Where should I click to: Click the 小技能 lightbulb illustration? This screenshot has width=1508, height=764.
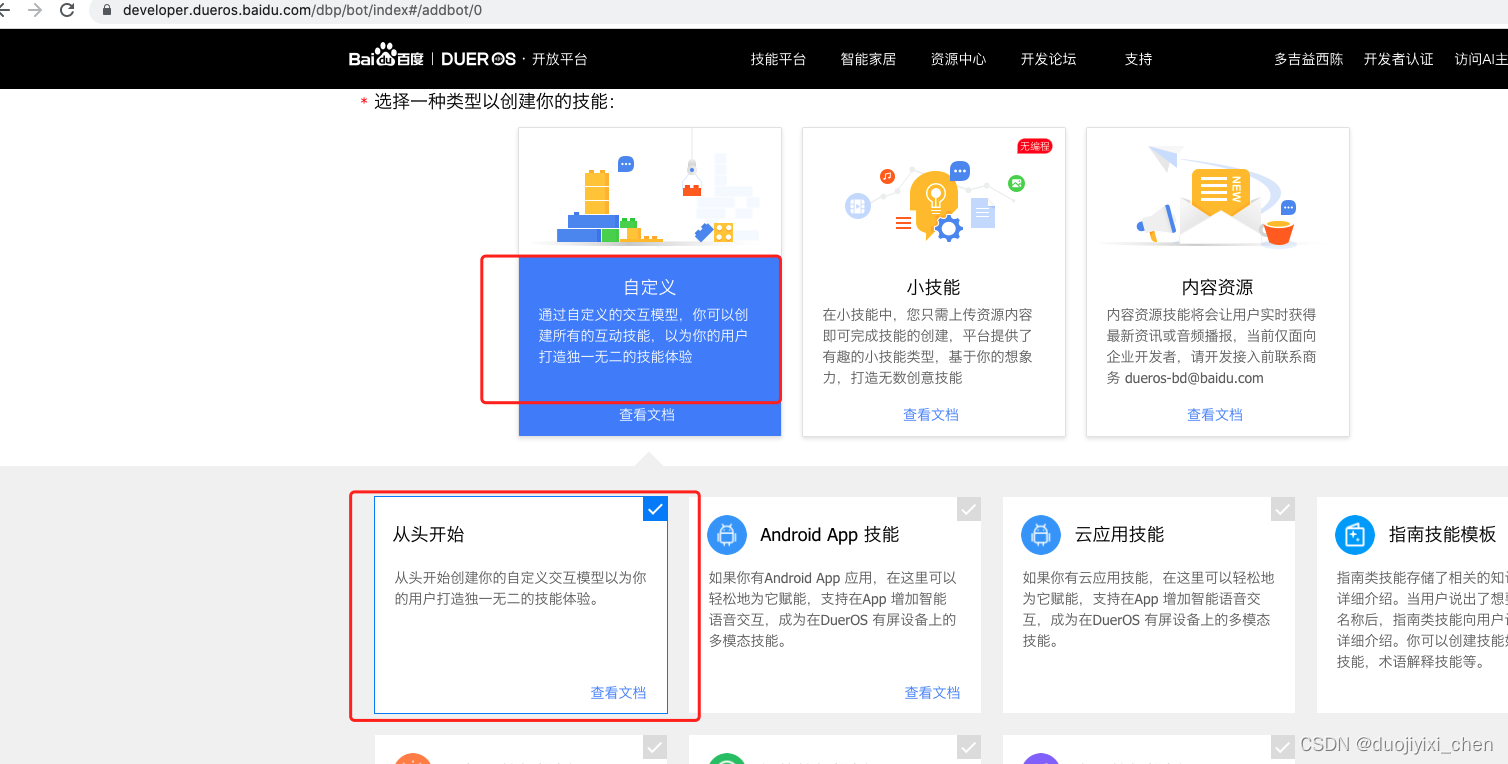[934, 200]
